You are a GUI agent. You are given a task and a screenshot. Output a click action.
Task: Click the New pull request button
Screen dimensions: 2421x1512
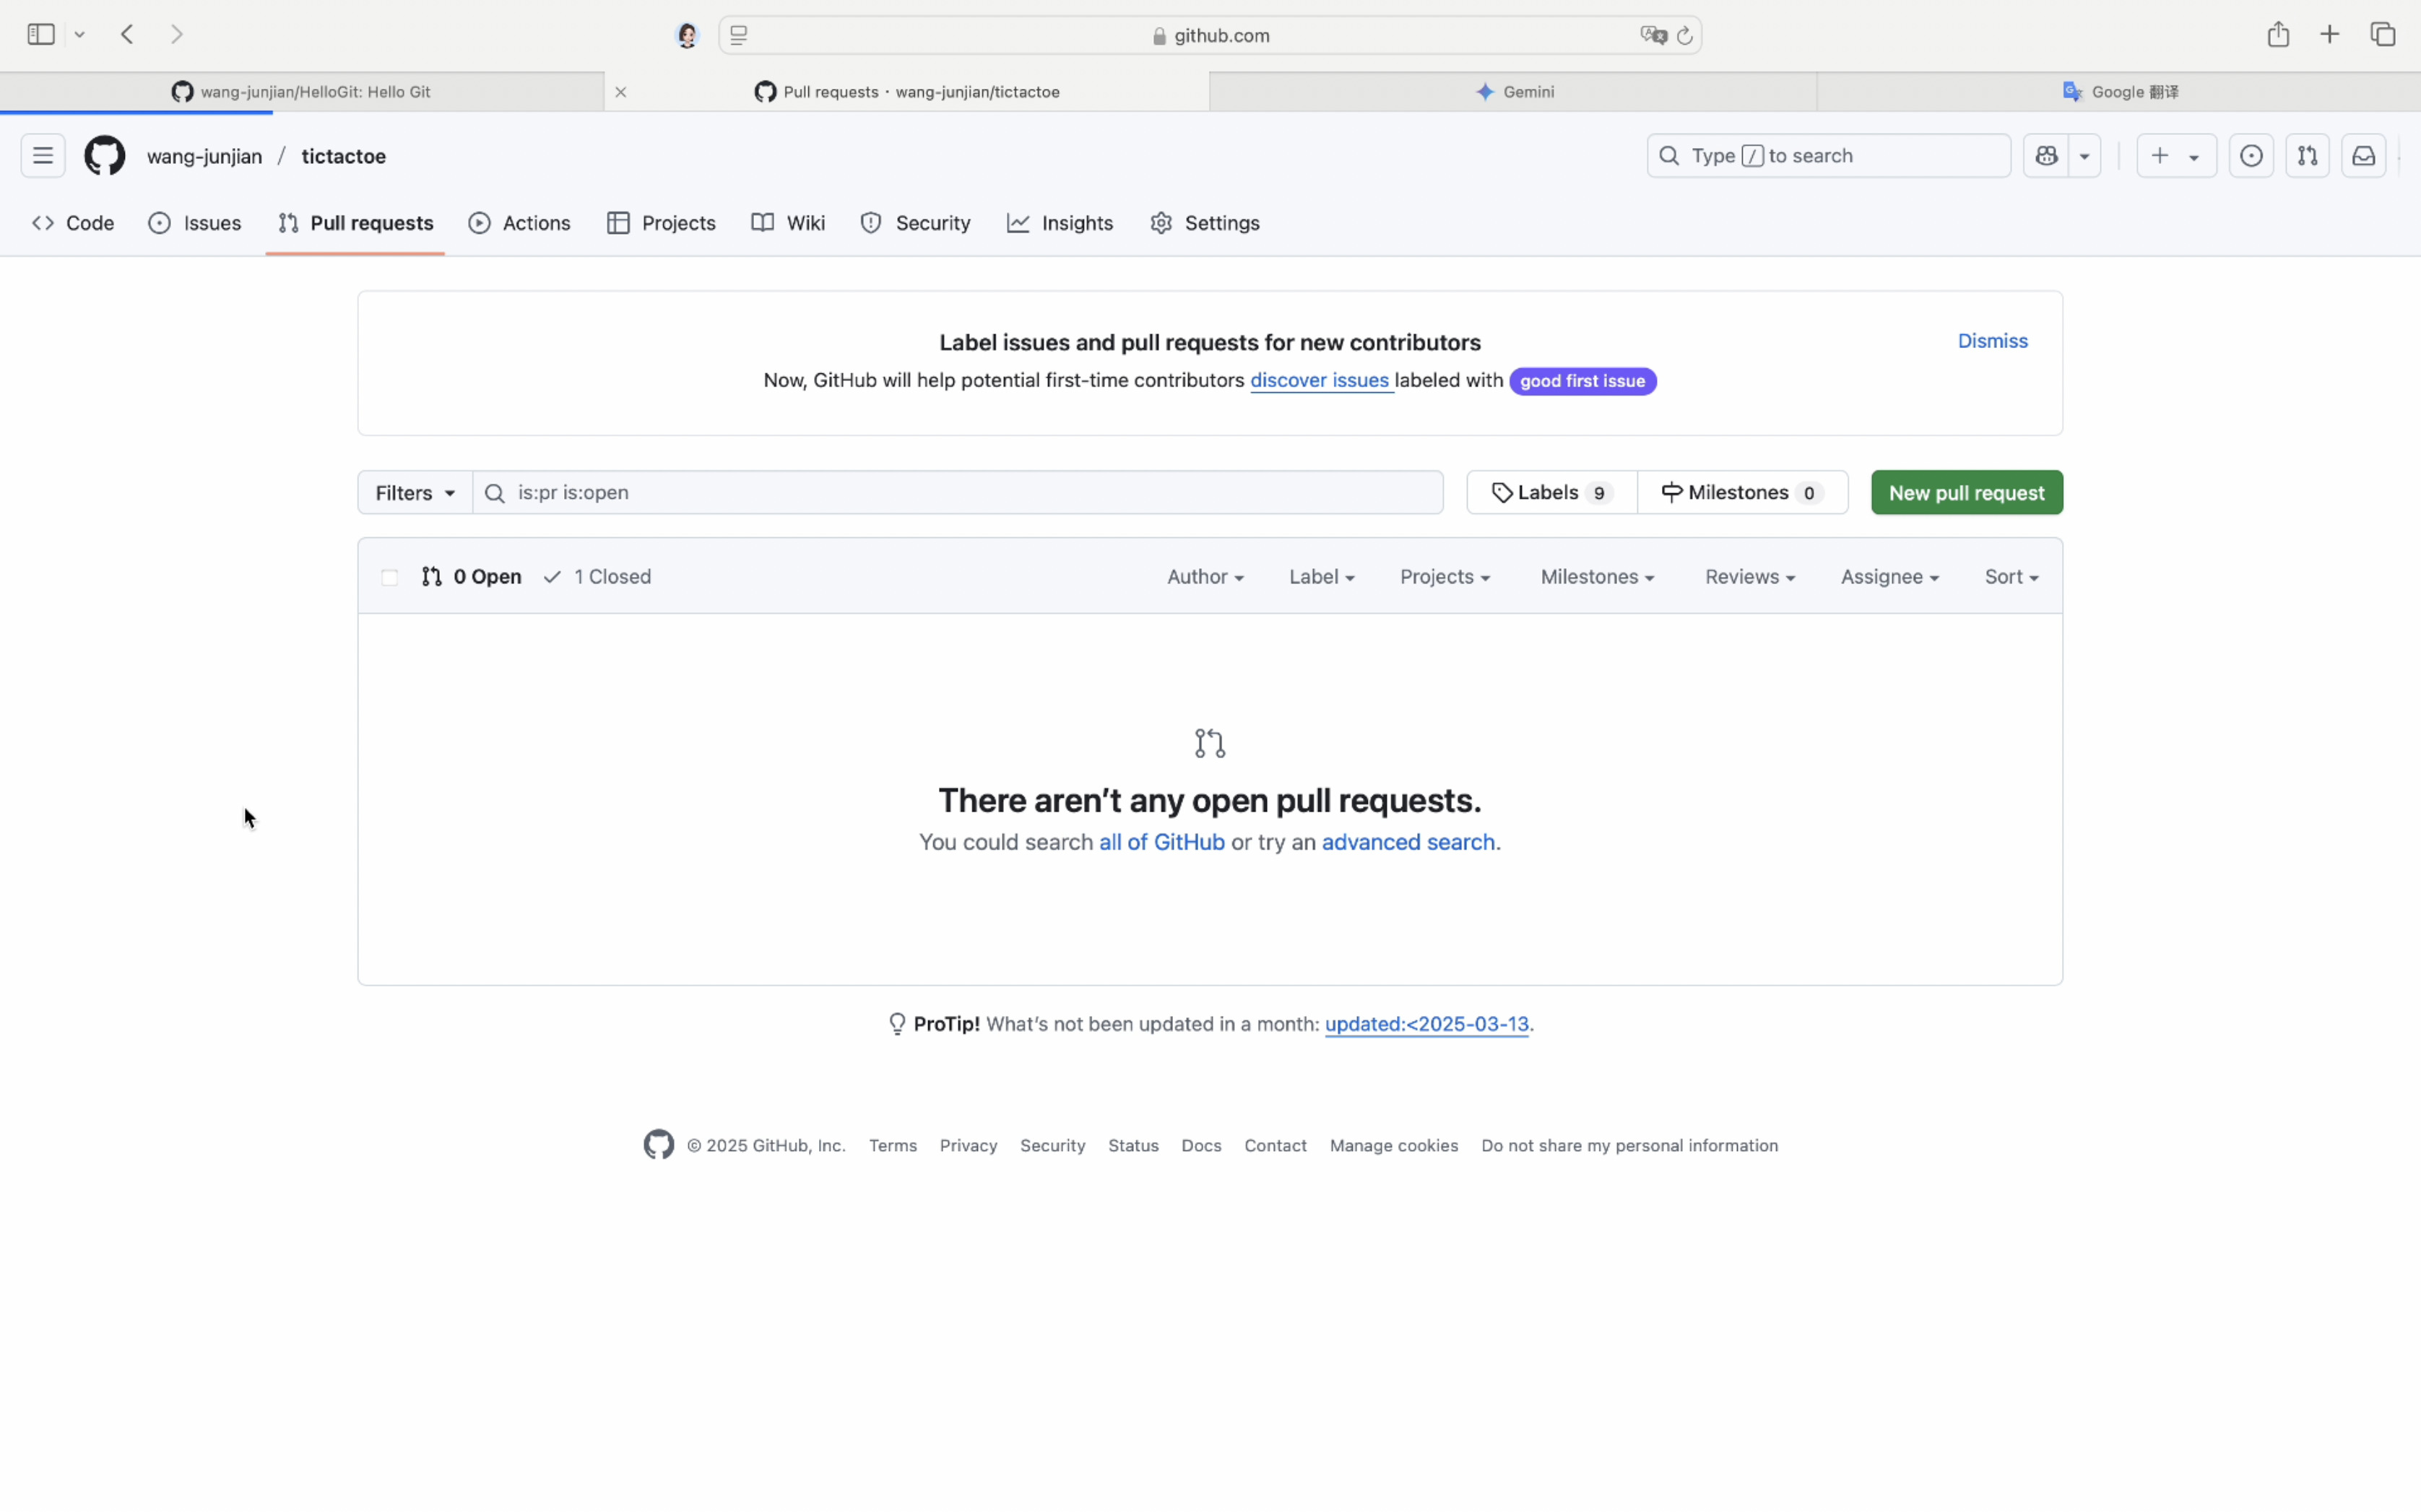click(1965, 493)
